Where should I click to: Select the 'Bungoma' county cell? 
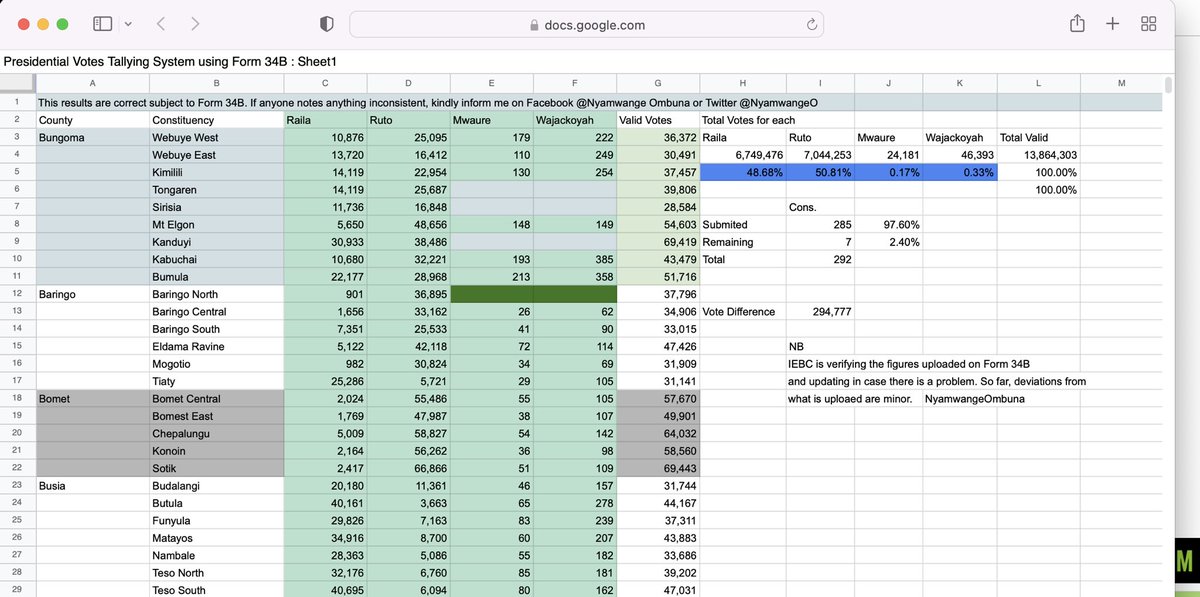pos(92,137)
